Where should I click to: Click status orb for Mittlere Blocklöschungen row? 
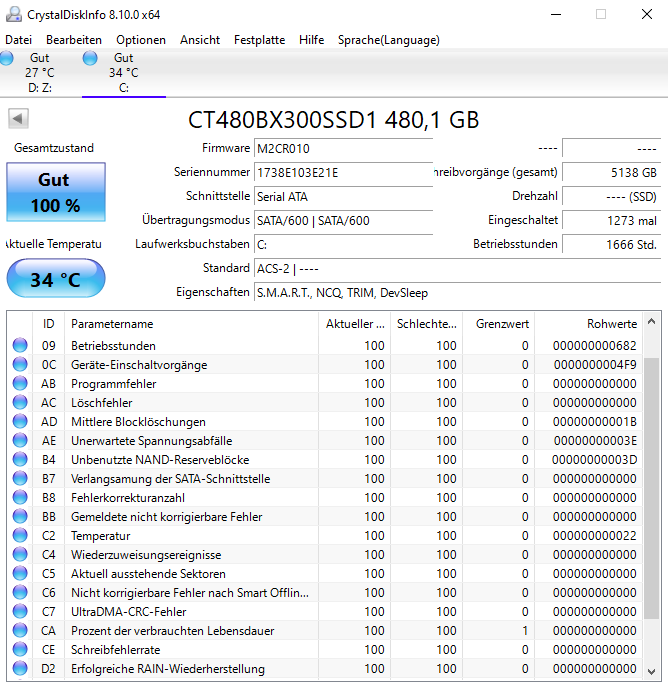point(20,421)
